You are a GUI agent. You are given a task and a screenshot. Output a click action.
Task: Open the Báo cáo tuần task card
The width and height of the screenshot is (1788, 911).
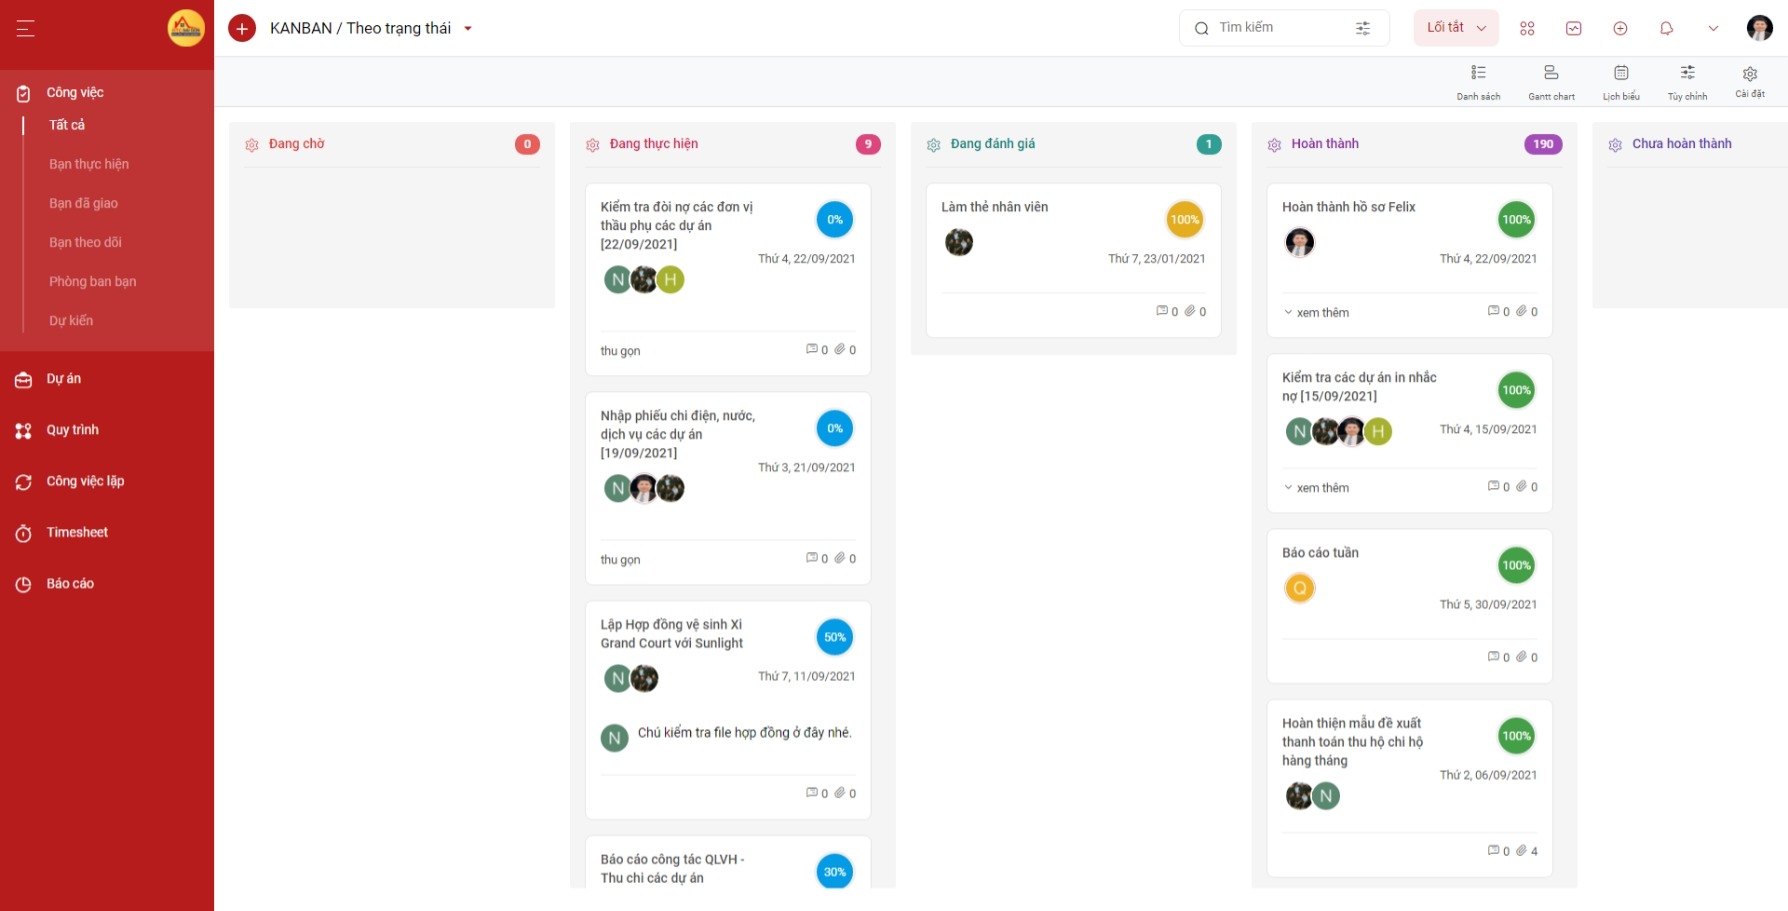(x=1409, y=606)
